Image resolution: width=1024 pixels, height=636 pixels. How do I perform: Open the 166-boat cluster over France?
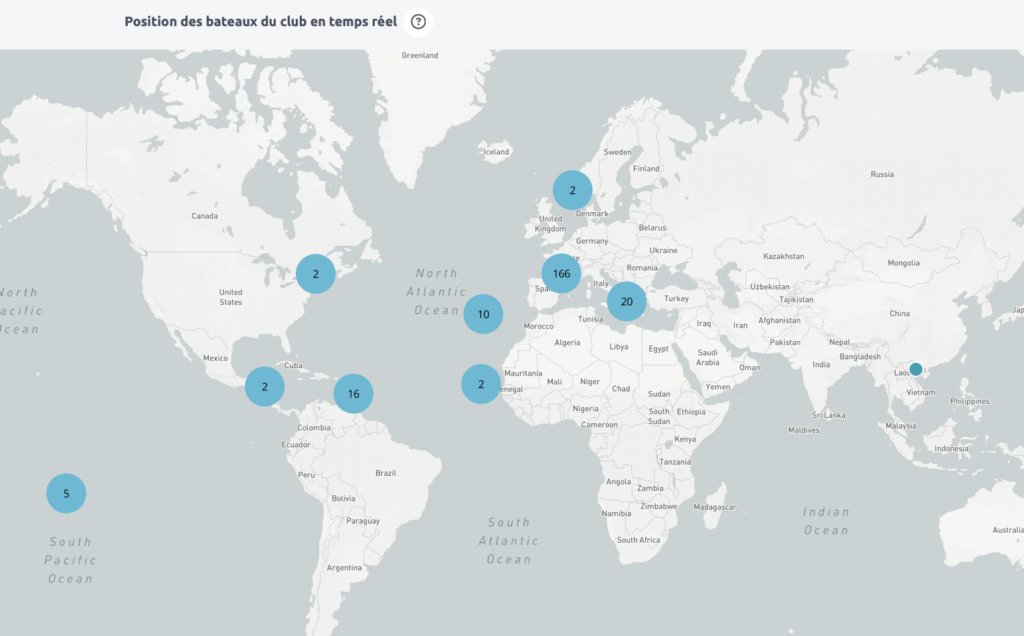click(561, 273)
